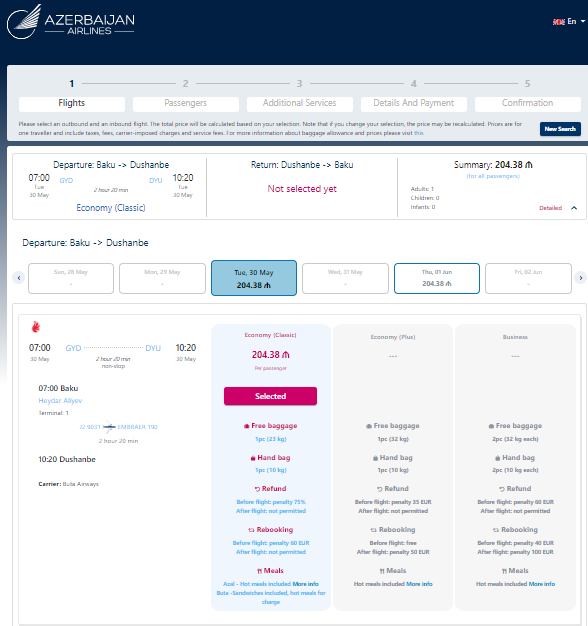Screen dimensions: 588x626
Task: Click the Economy (Plus) Meals icon
Action: point(382,571)
